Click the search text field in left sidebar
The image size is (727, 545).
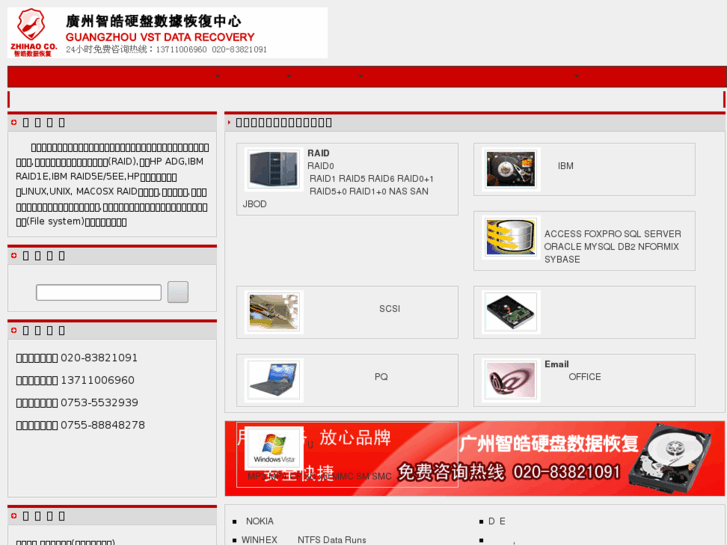pos(99,292)
